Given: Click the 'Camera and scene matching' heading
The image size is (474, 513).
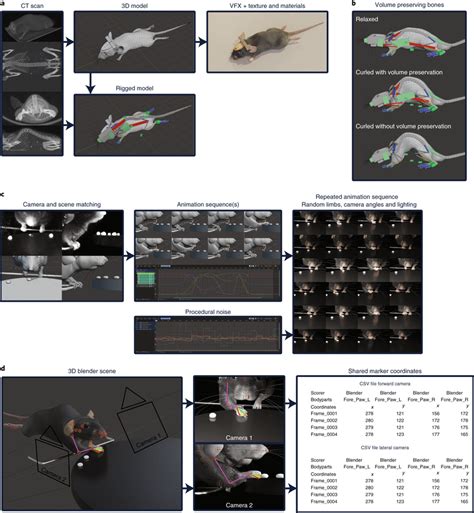Looking at the screenshot, I should point(62,204).
